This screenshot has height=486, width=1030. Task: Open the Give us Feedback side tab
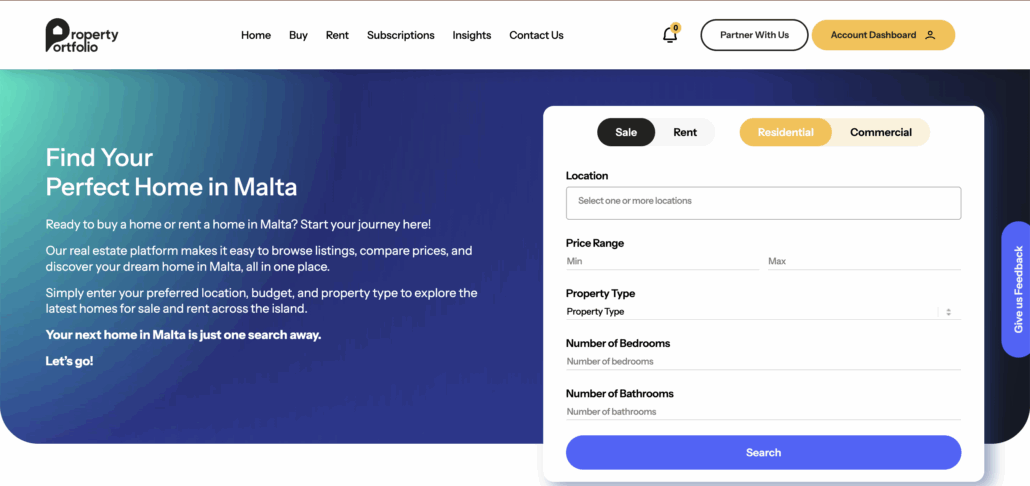1017,289
